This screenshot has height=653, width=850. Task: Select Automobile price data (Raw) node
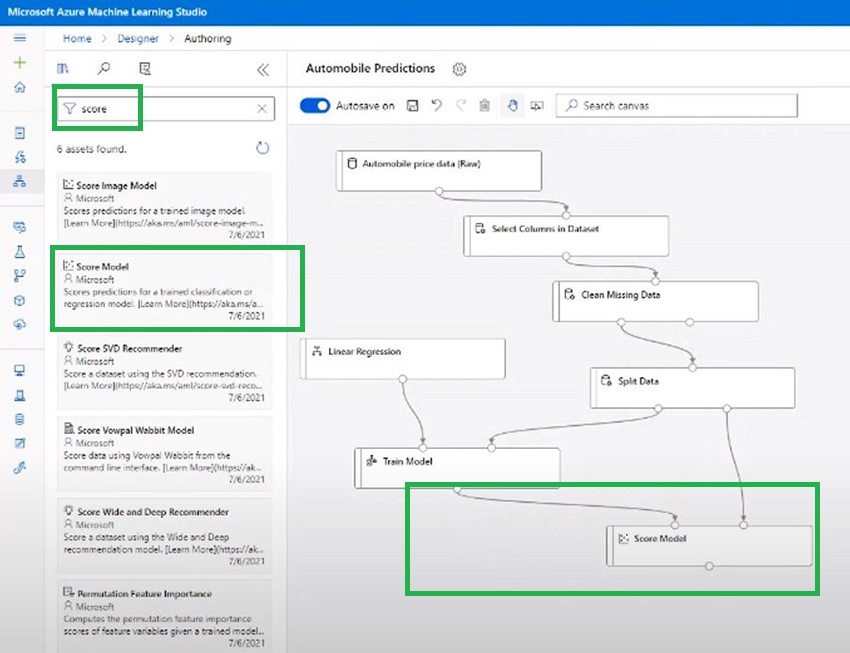click(x=439, y=171)
